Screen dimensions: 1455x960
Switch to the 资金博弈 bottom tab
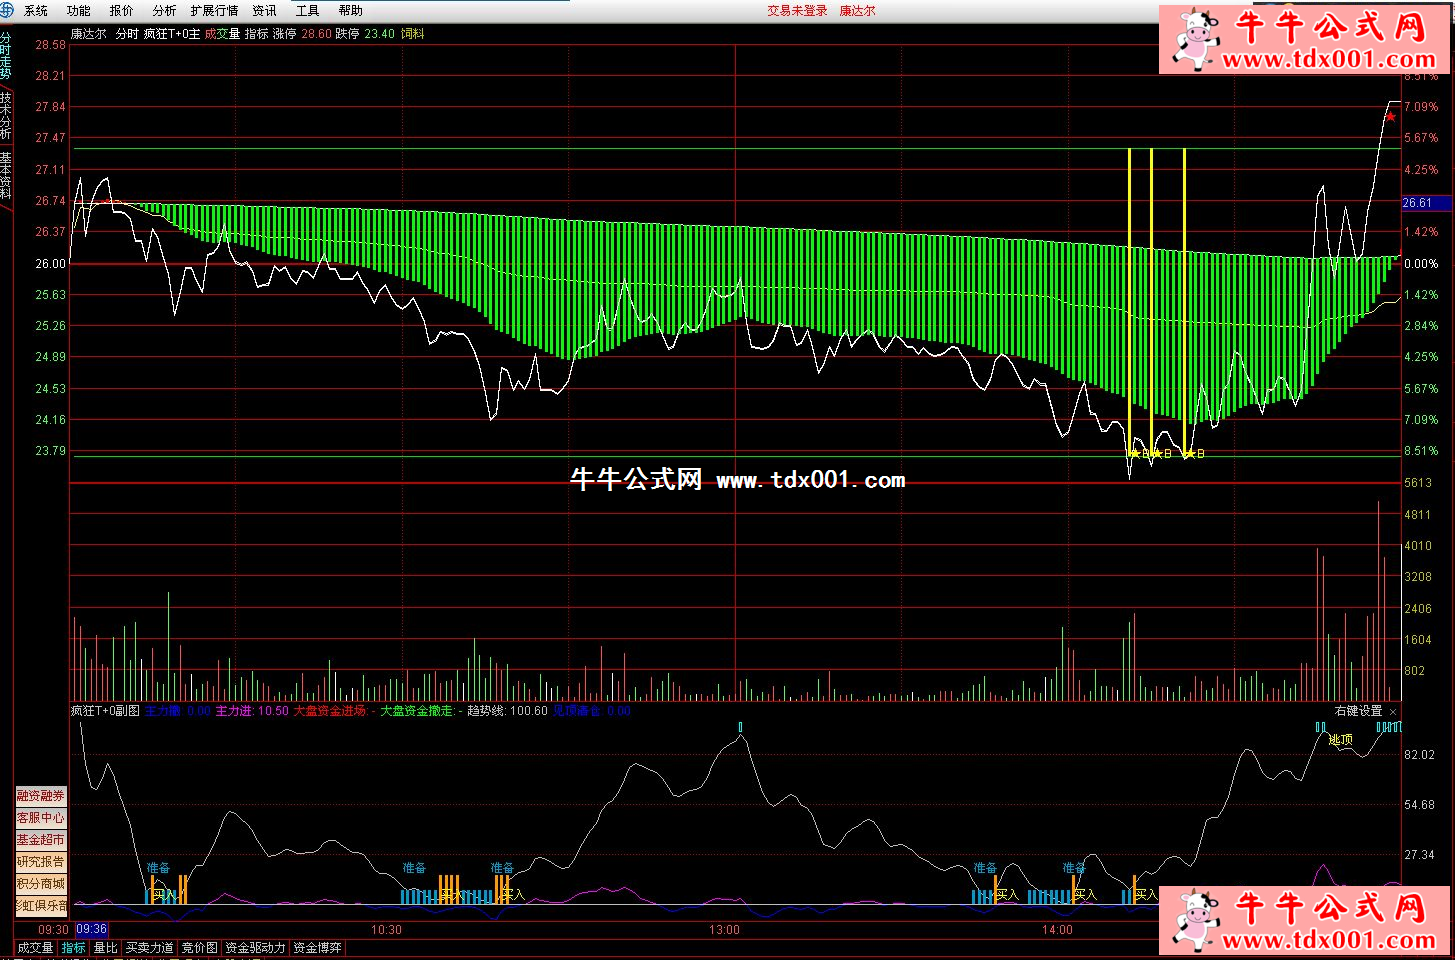[x=317, y=947]
